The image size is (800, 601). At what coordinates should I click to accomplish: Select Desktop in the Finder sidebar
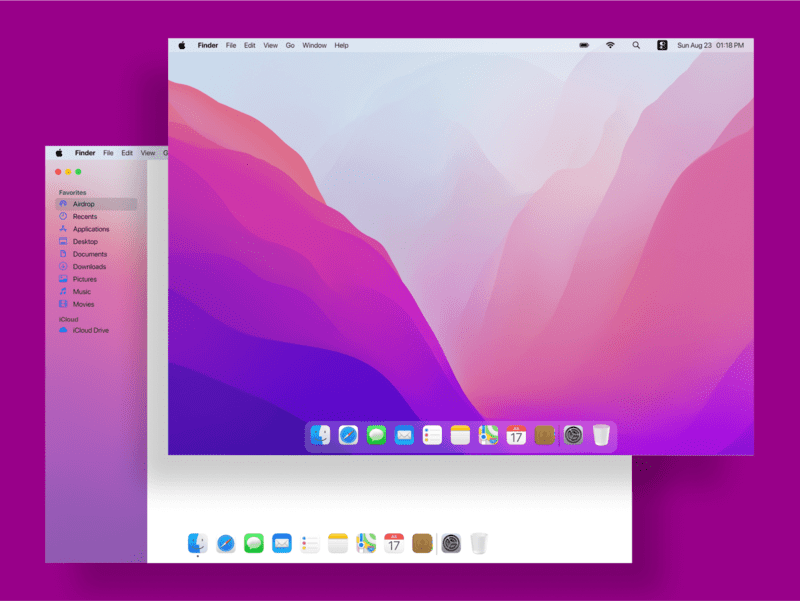tap(96, 241)
